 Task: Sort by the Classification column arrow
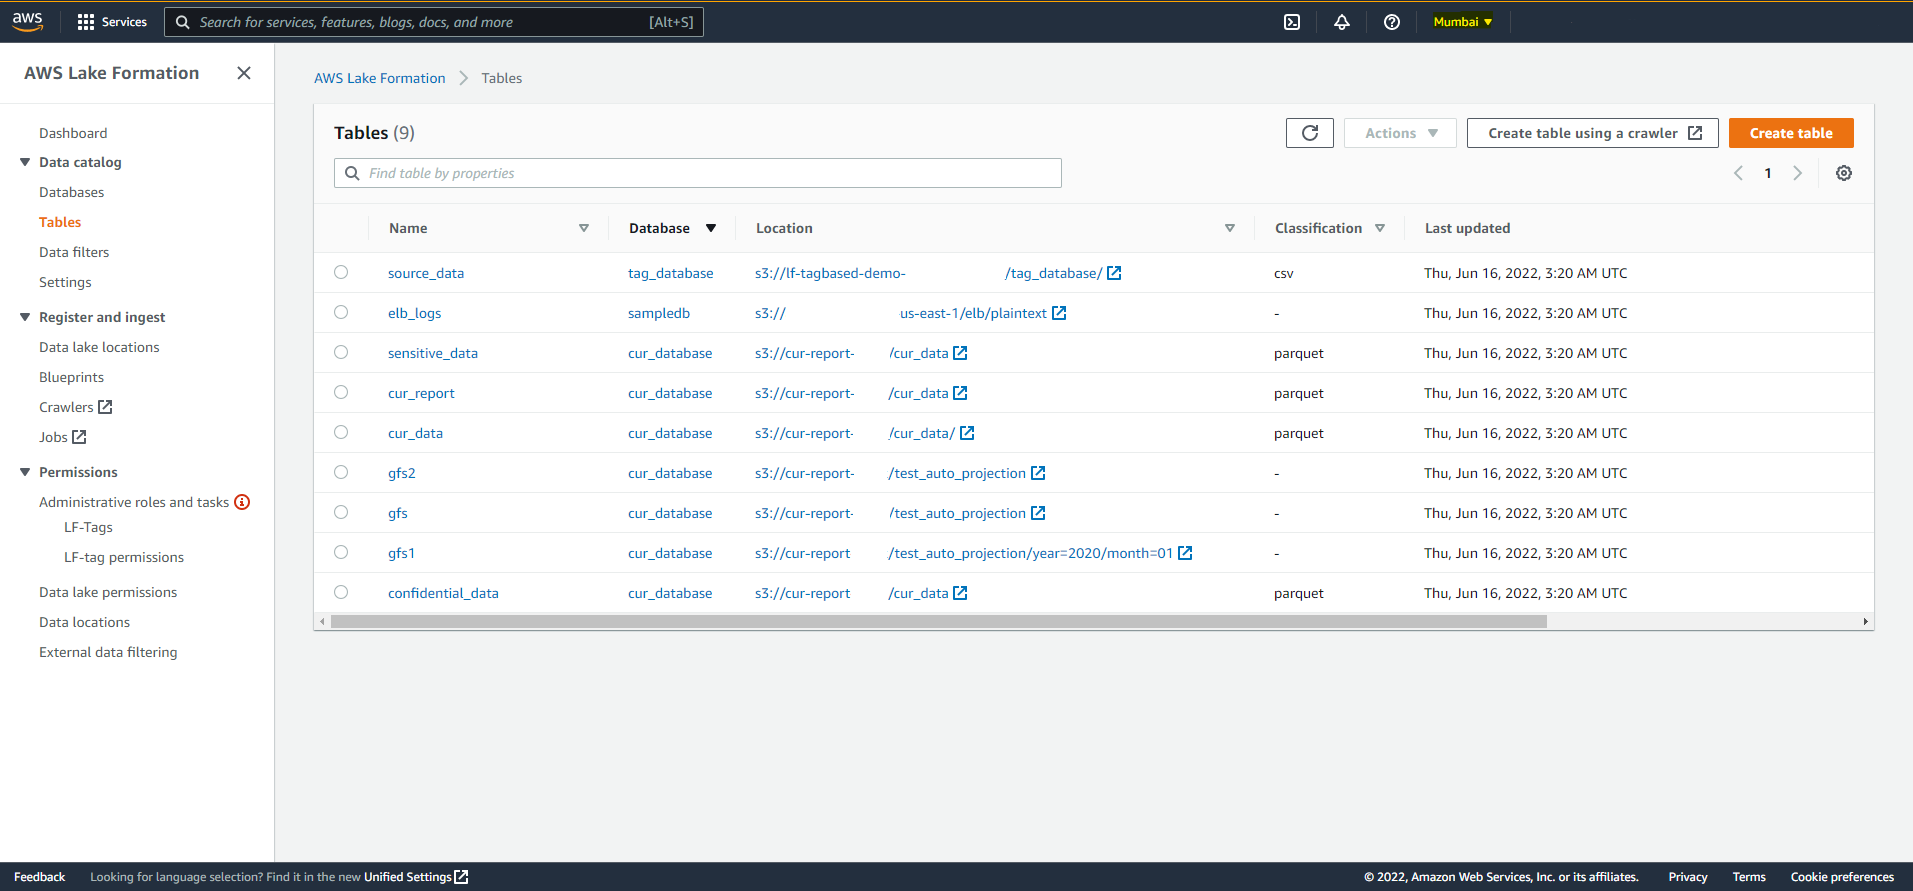click(x=1380, y=228)
